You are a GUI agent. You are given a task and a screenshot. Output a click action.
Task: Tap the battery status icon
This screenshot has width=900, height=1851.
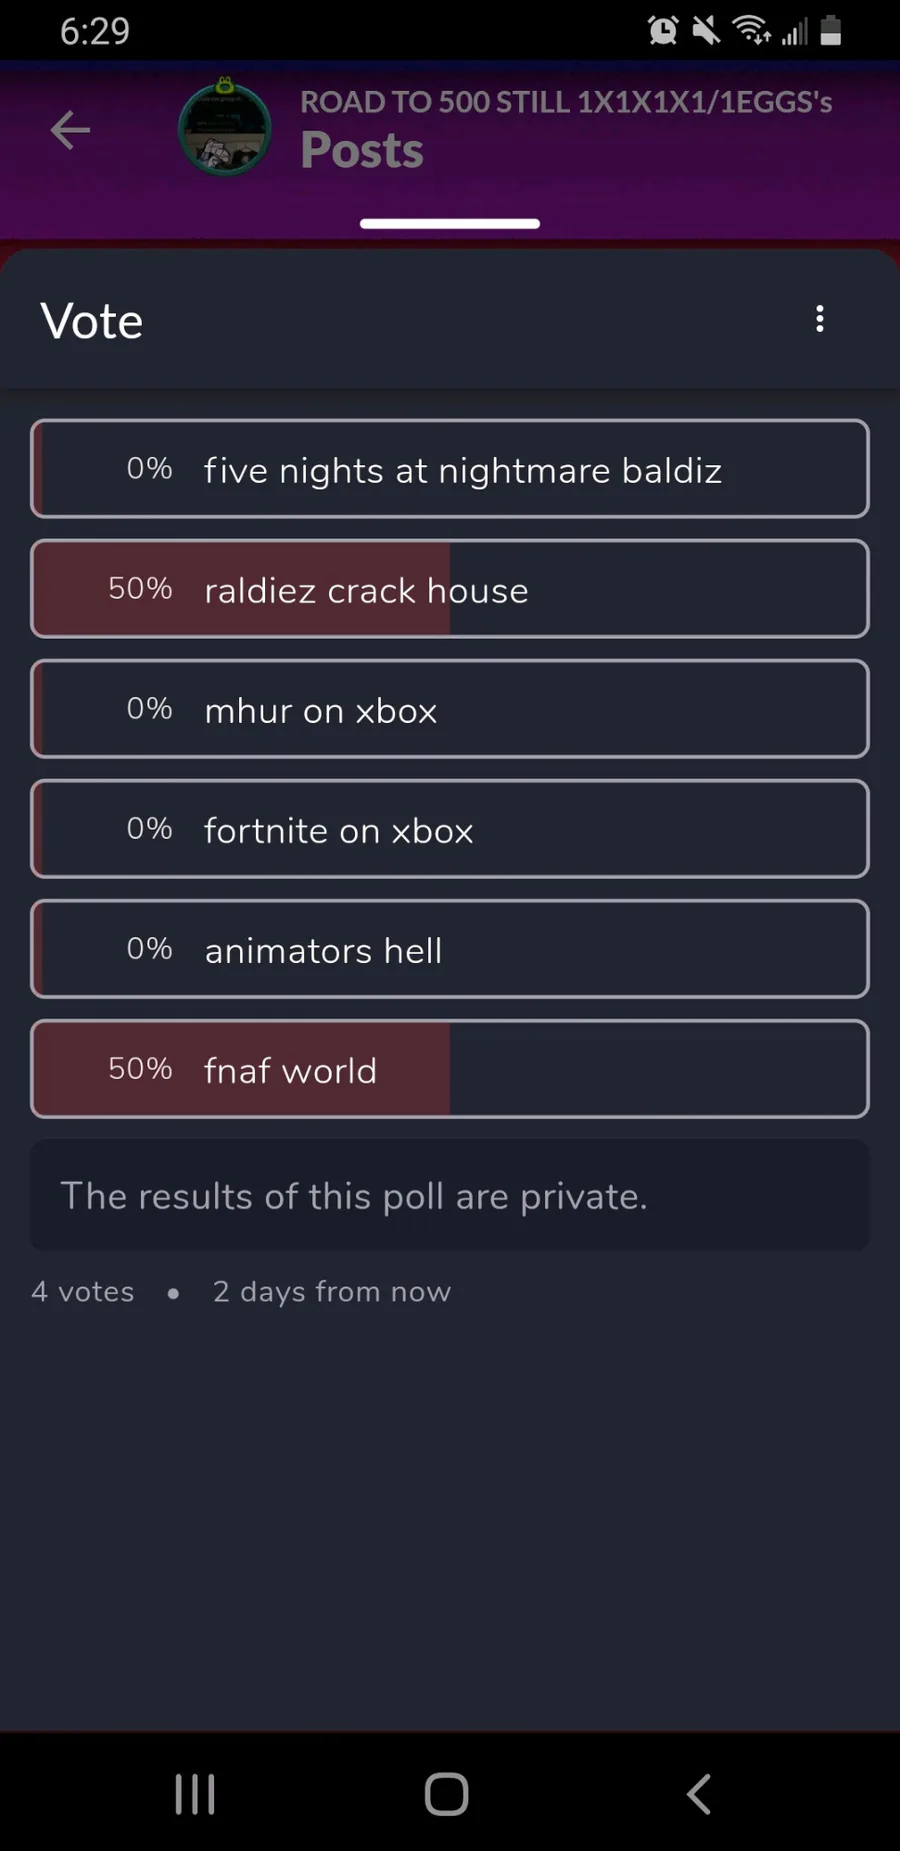tap(830, 31)
